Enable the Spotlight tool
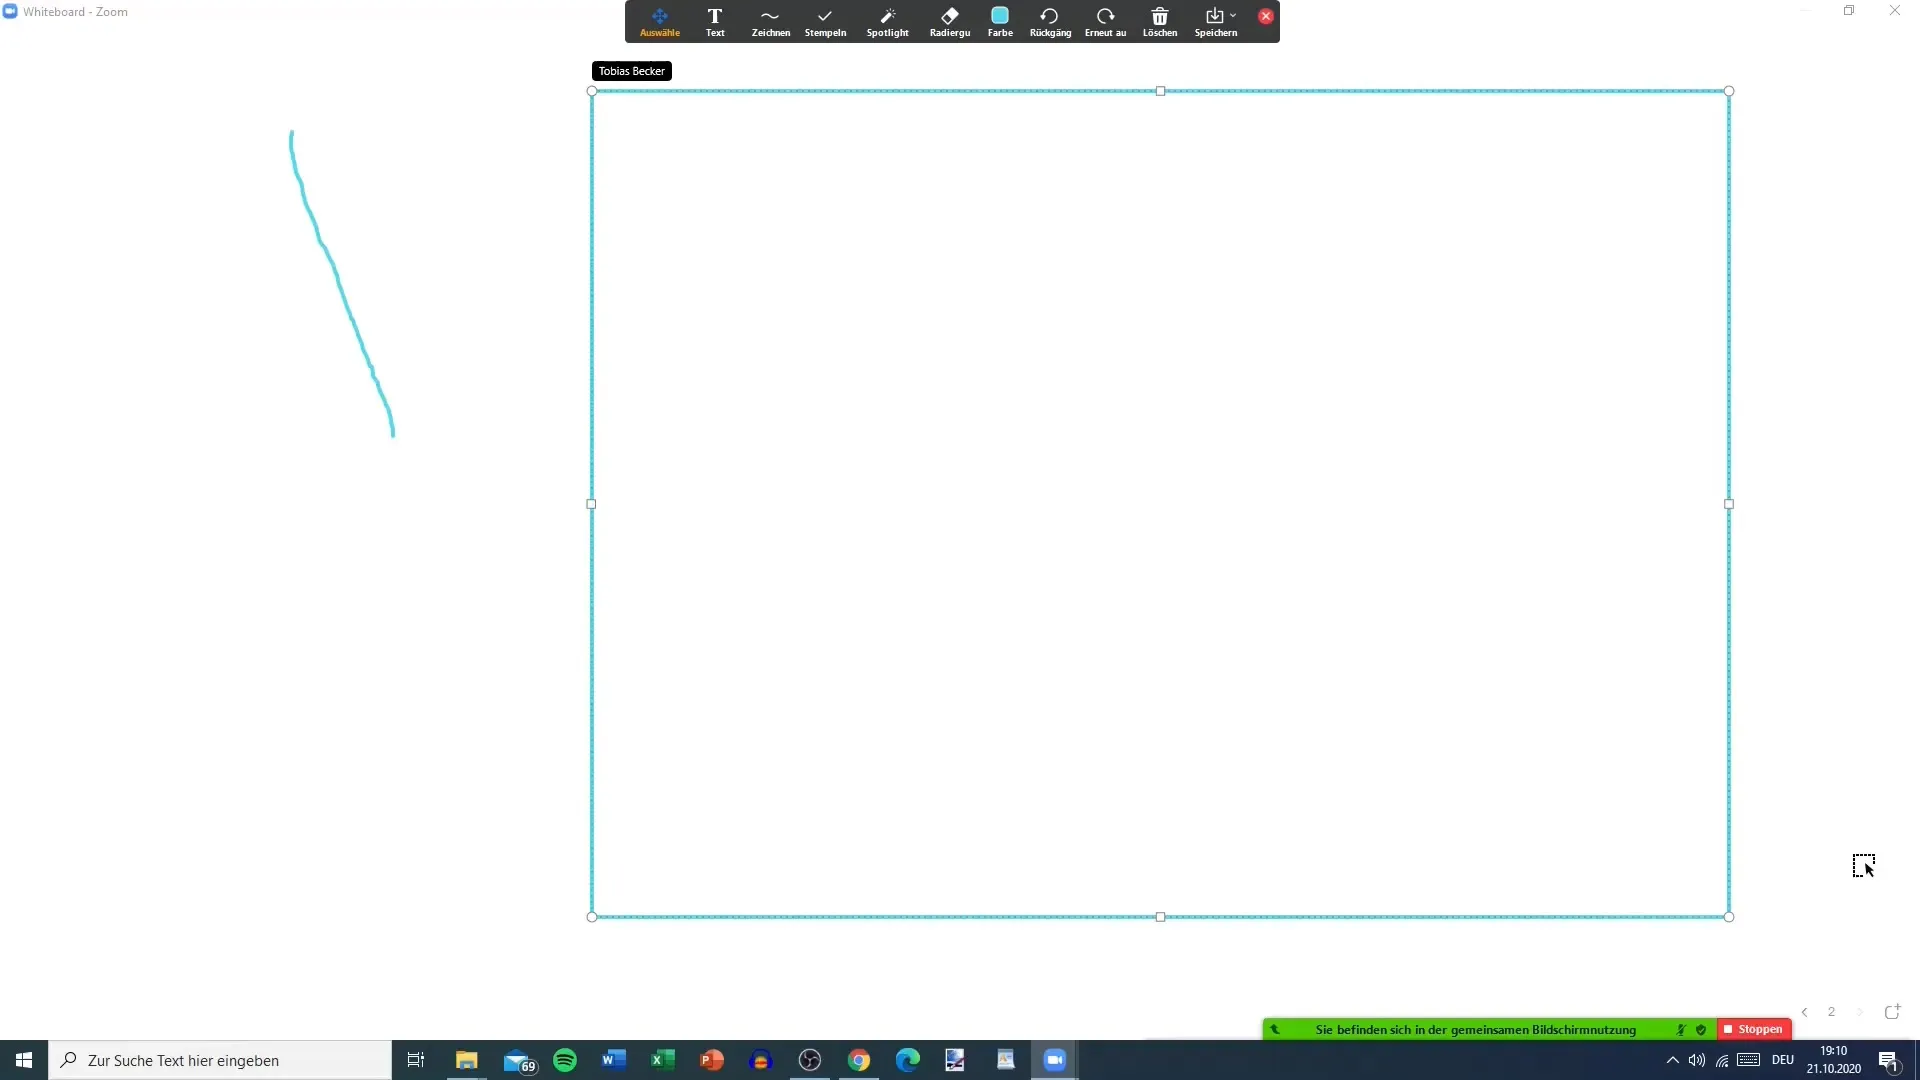Viewport: 1920px width, 1080px height. click(x=886, y=21)
